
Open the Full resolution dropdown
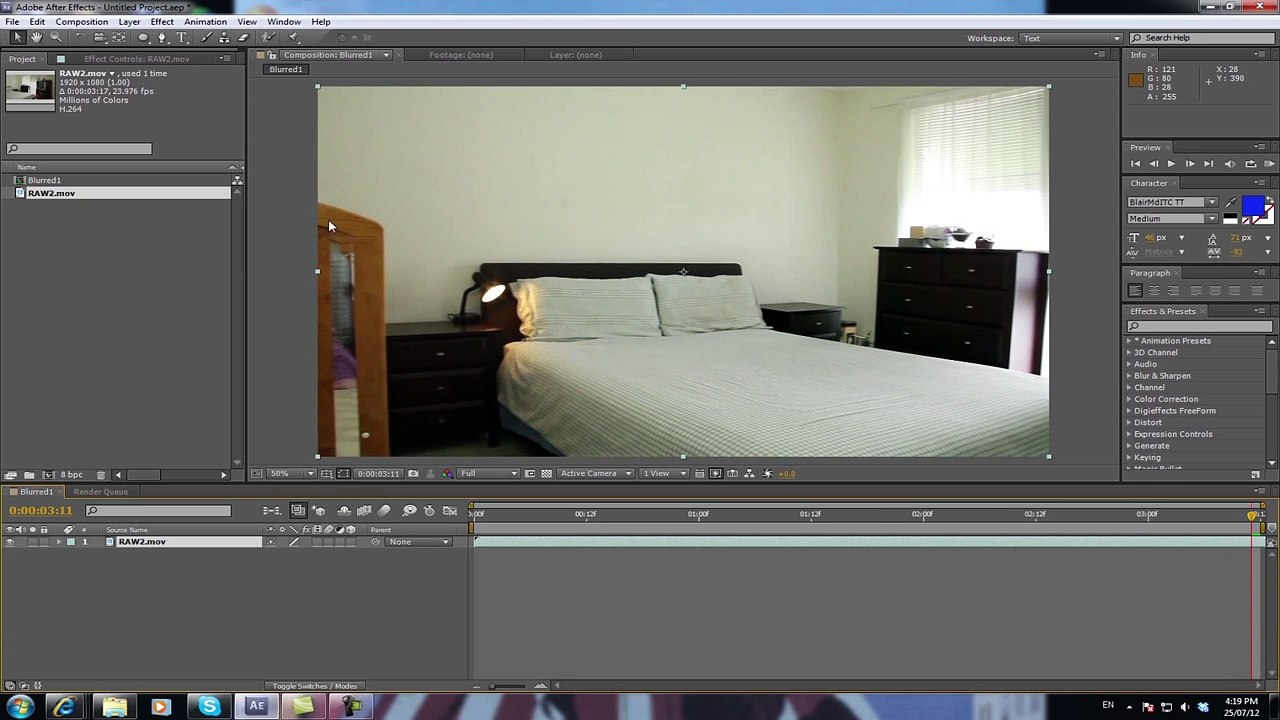click(489, 474)
